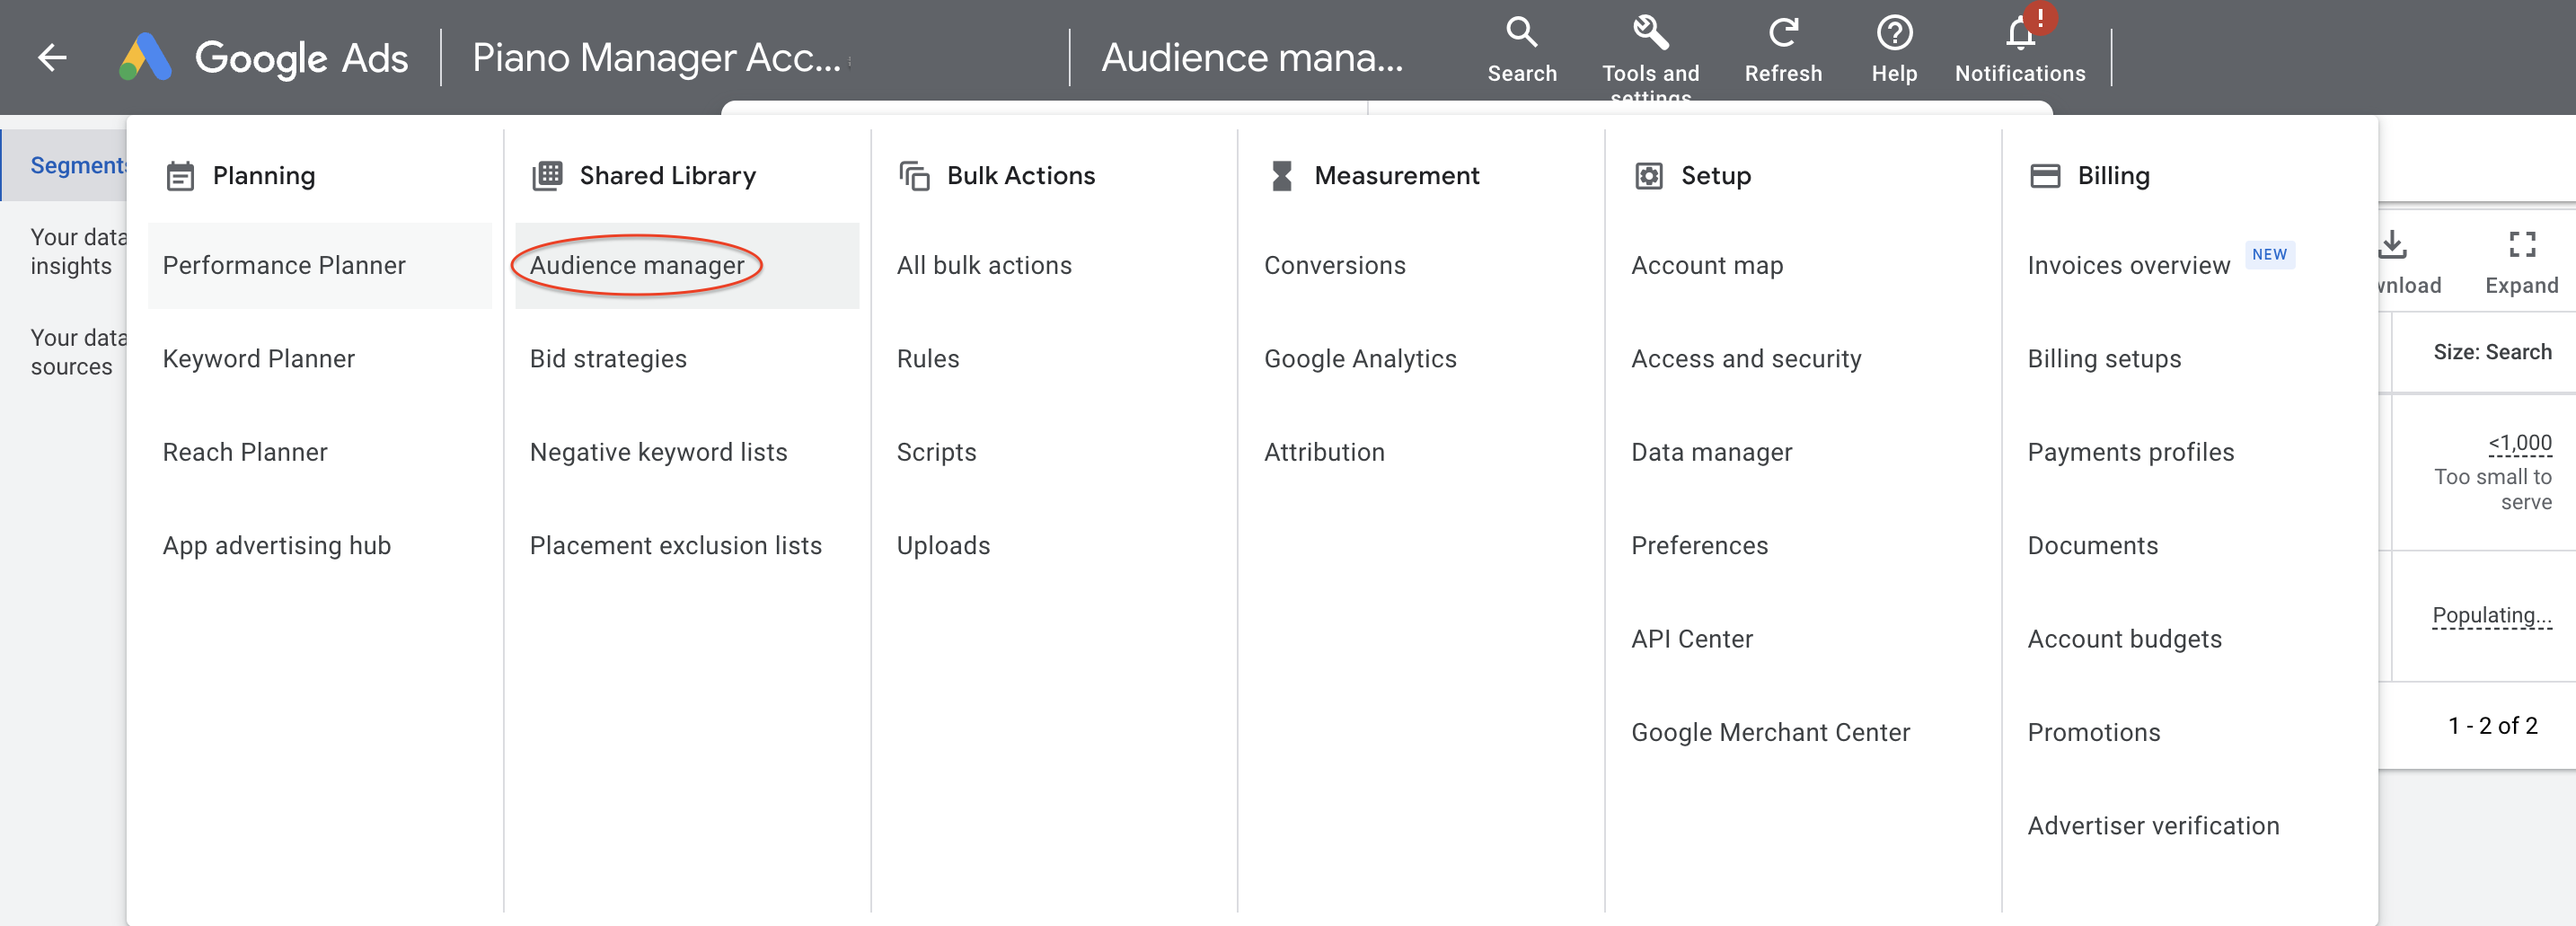Click the Billing card icon
This screenshot has height=926, width=2576.
[x=2045, y=176]
